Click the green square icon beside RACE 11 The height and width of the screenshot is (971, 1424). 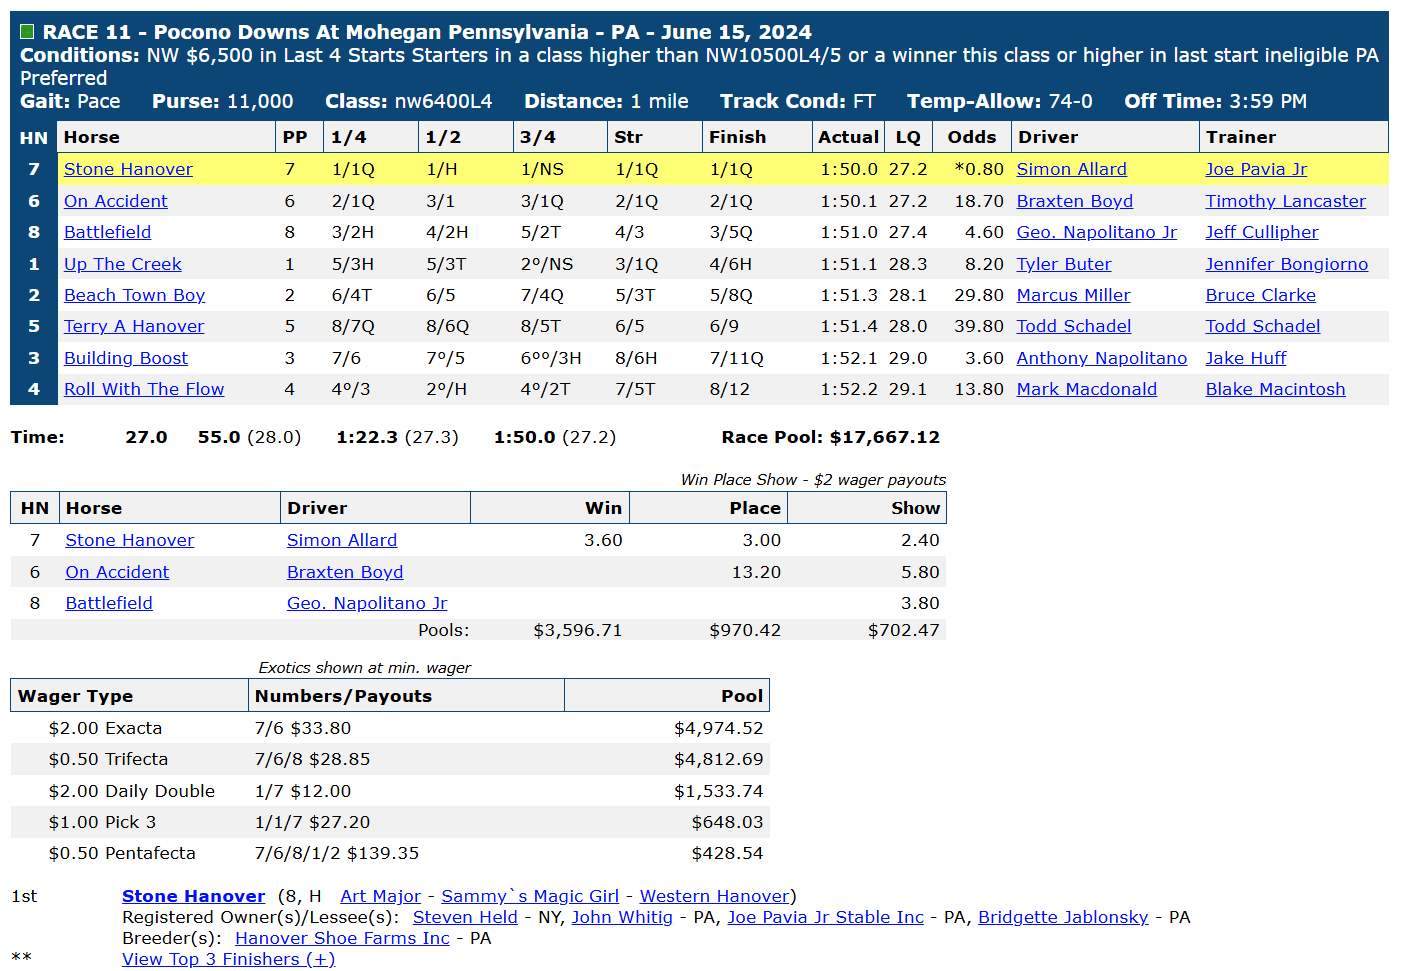pos(27,32)
